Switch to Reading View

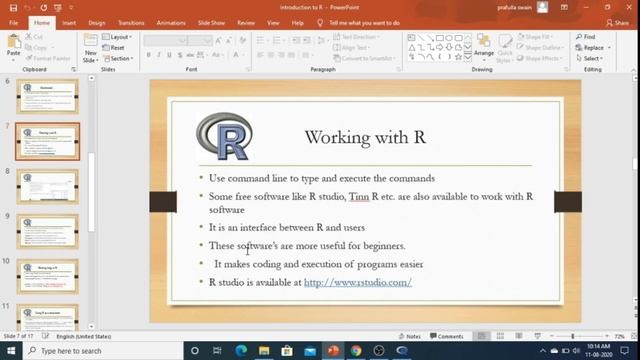(518, 336)
